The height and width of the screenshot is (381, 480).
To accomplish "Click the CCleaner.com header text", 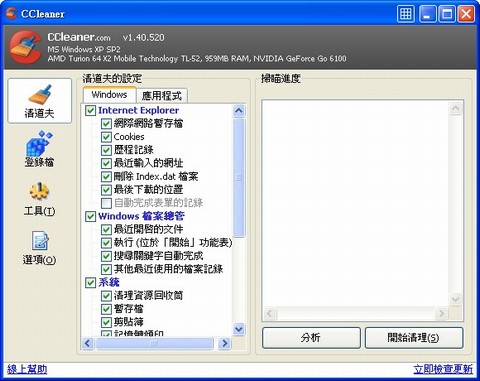I will (79, 37).
